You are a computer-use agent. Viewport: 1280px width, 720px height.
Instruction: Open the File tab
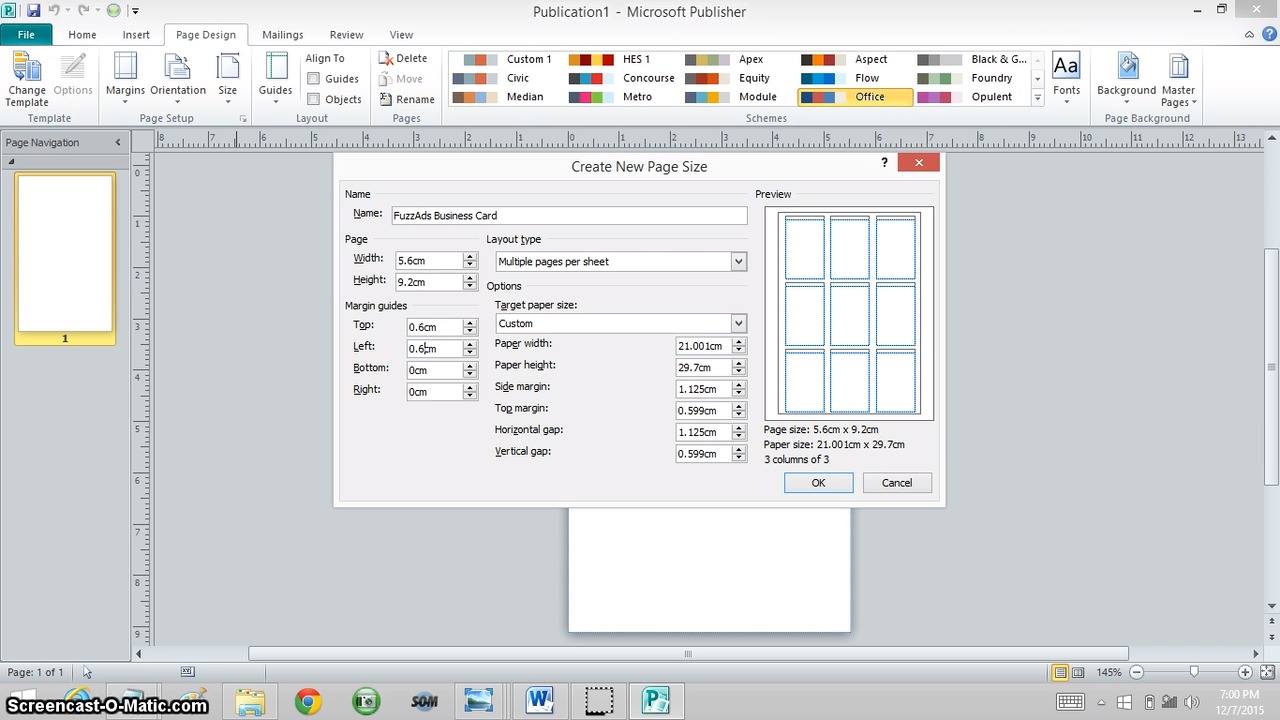click(x=25, y=35)
